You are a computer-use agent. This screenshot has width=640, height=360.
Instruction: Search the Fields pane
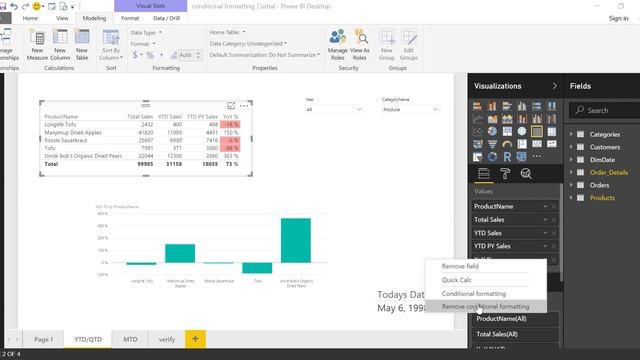pos(604,110)
